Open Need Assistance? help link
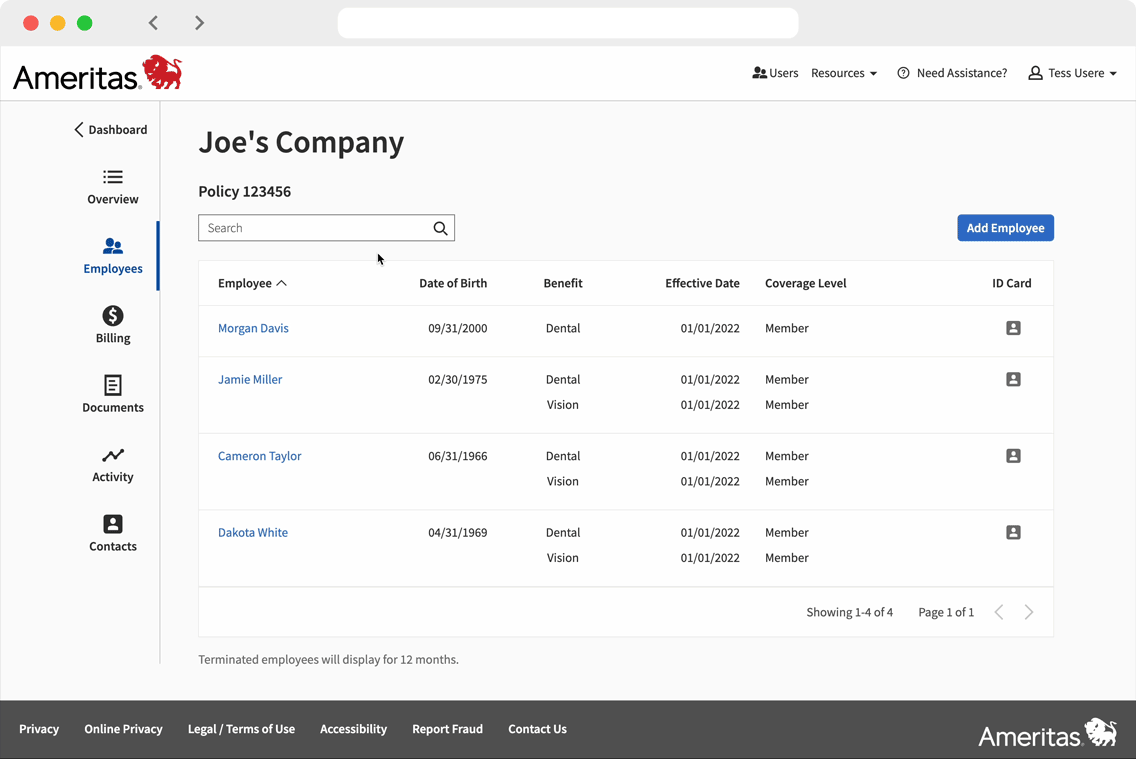This screenshot has height=759, width=1136. [952, 73]
